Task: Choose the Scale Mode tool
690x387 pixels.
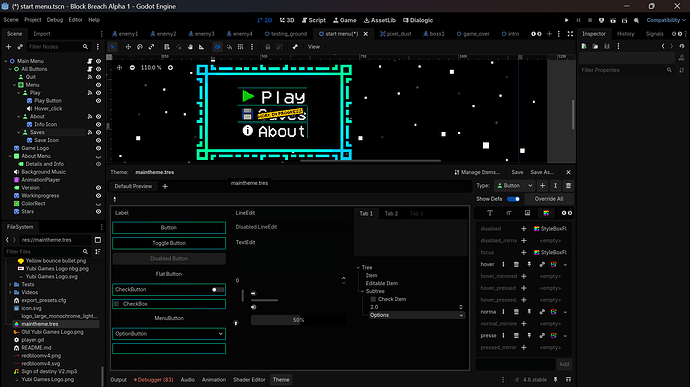Action: click(x=151, y=47)
